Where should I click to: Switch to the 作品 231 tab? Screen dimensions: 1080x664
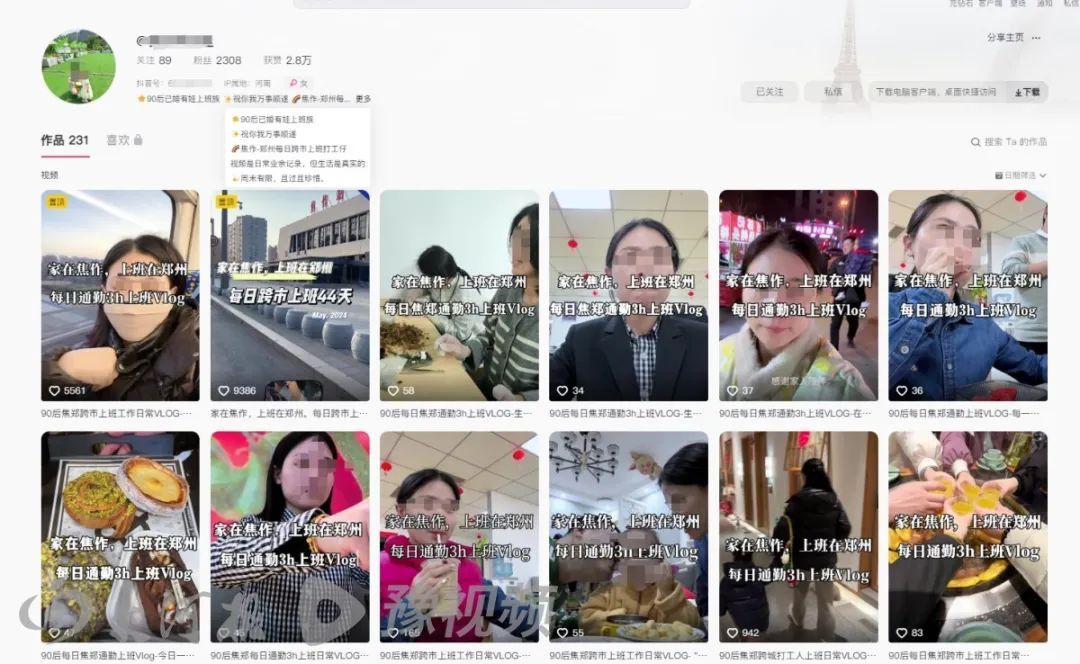click(65, 140)
